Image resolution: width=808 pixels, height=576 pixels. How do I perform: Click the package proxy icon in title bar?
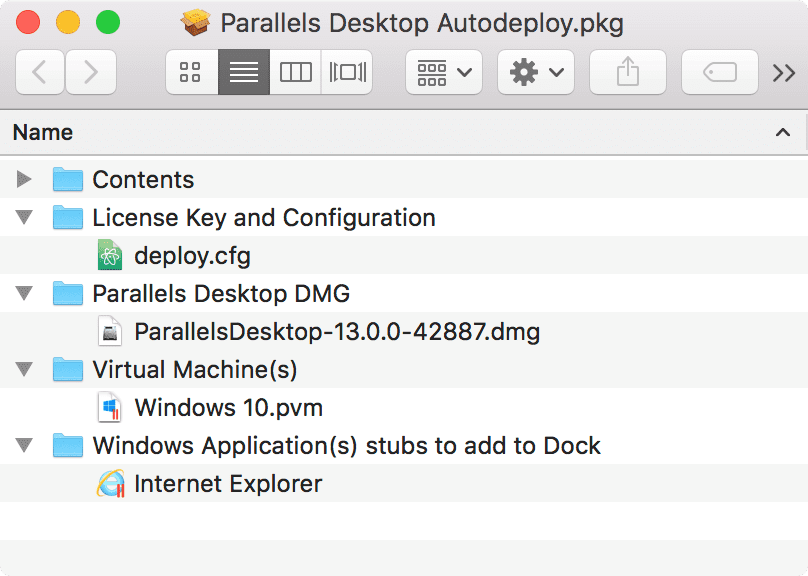pos(195,23)
